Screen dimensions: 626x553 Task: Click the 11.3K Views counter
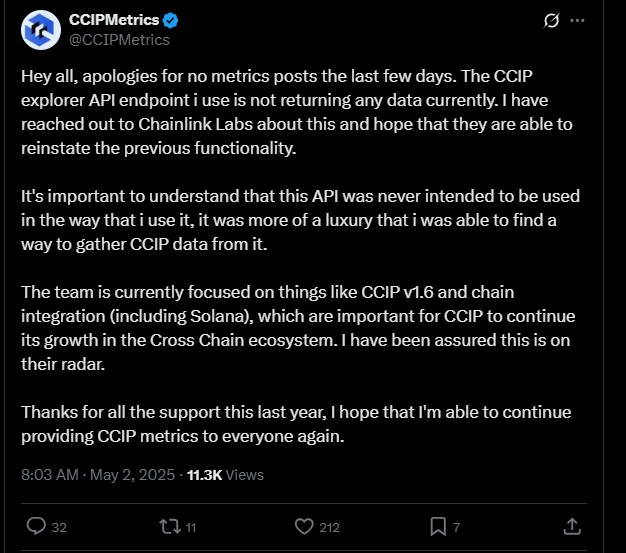[x=225, y=474]
